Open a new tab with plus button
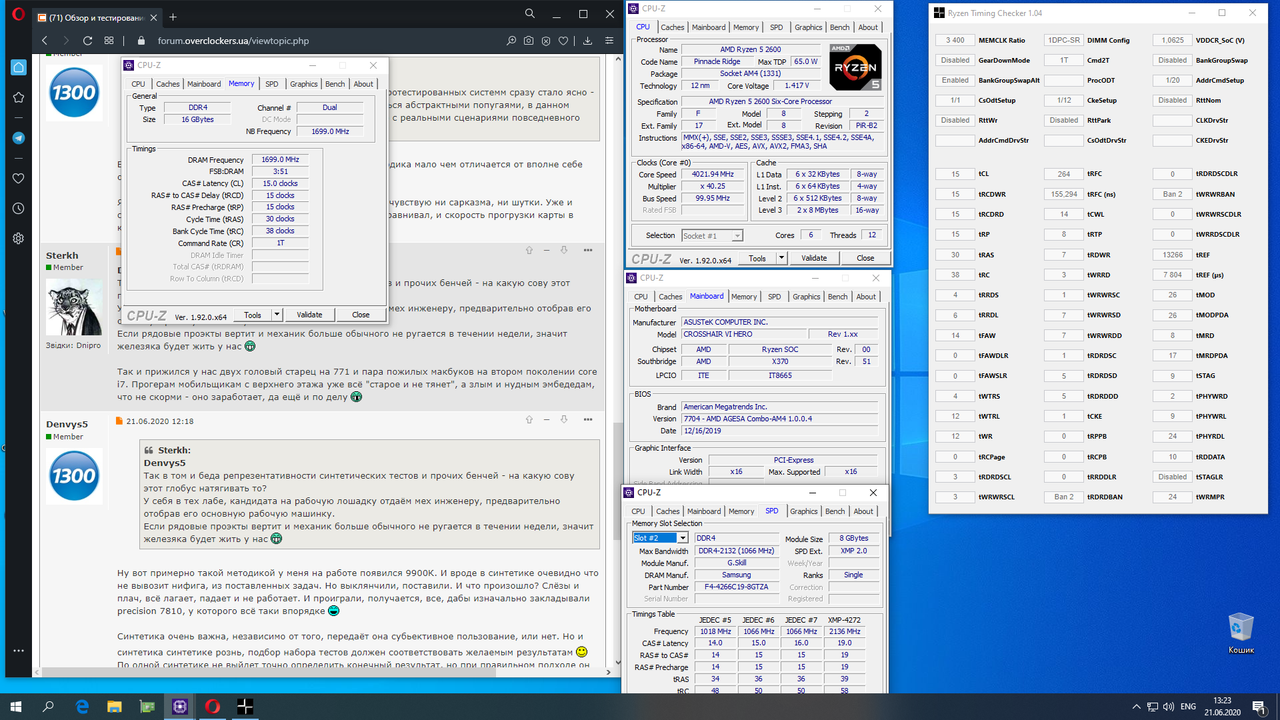 [x=173, y=17]
